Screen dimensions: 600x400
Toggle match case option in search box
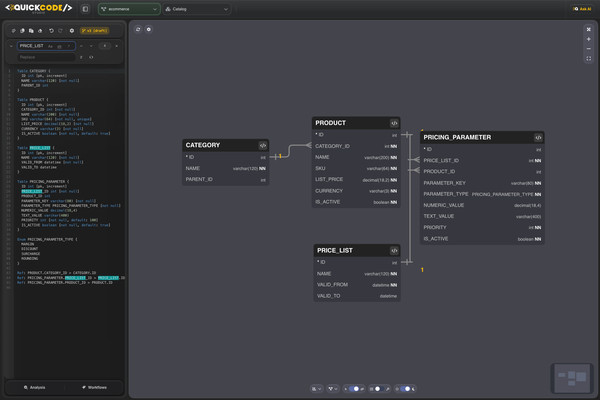(51, 46)
